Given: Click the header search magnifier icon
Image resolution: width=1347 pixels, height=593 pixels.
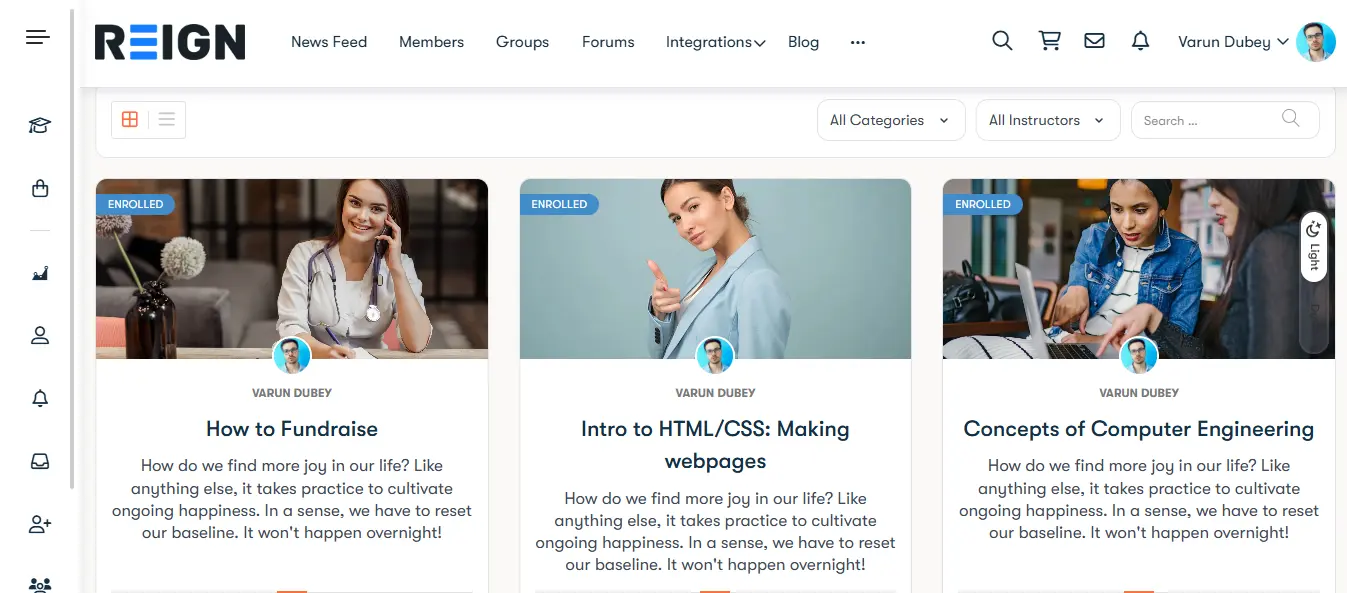Looking at the screenshot, I should [1002, 41].
